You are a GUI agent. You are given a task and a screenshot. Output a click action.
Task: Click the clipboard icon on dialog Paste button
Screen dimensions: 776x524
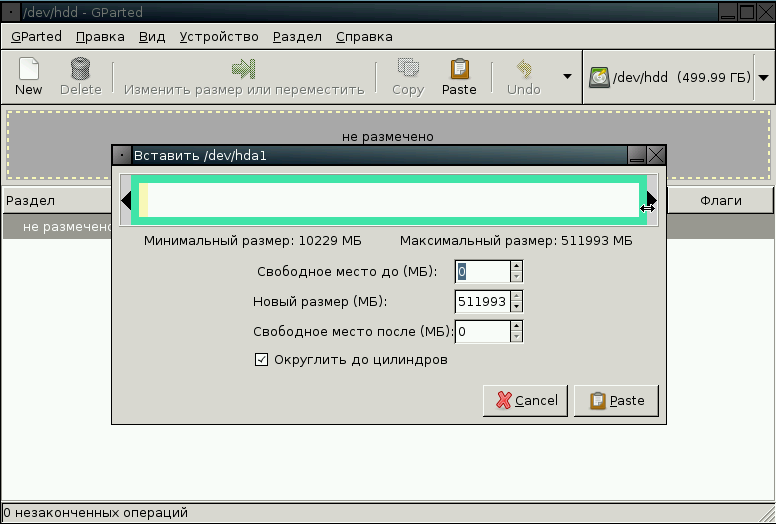598,400
